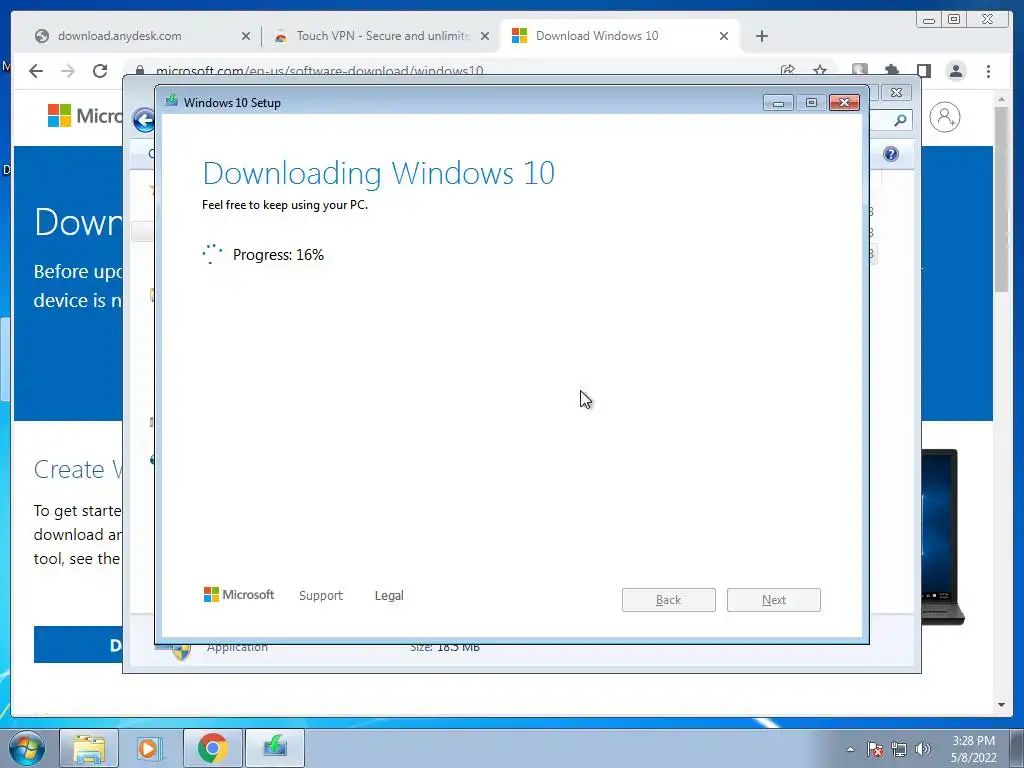Click the spinning progress indicator
The height and width of the screenshot is (768, 1024).
(x=212, y=254)
